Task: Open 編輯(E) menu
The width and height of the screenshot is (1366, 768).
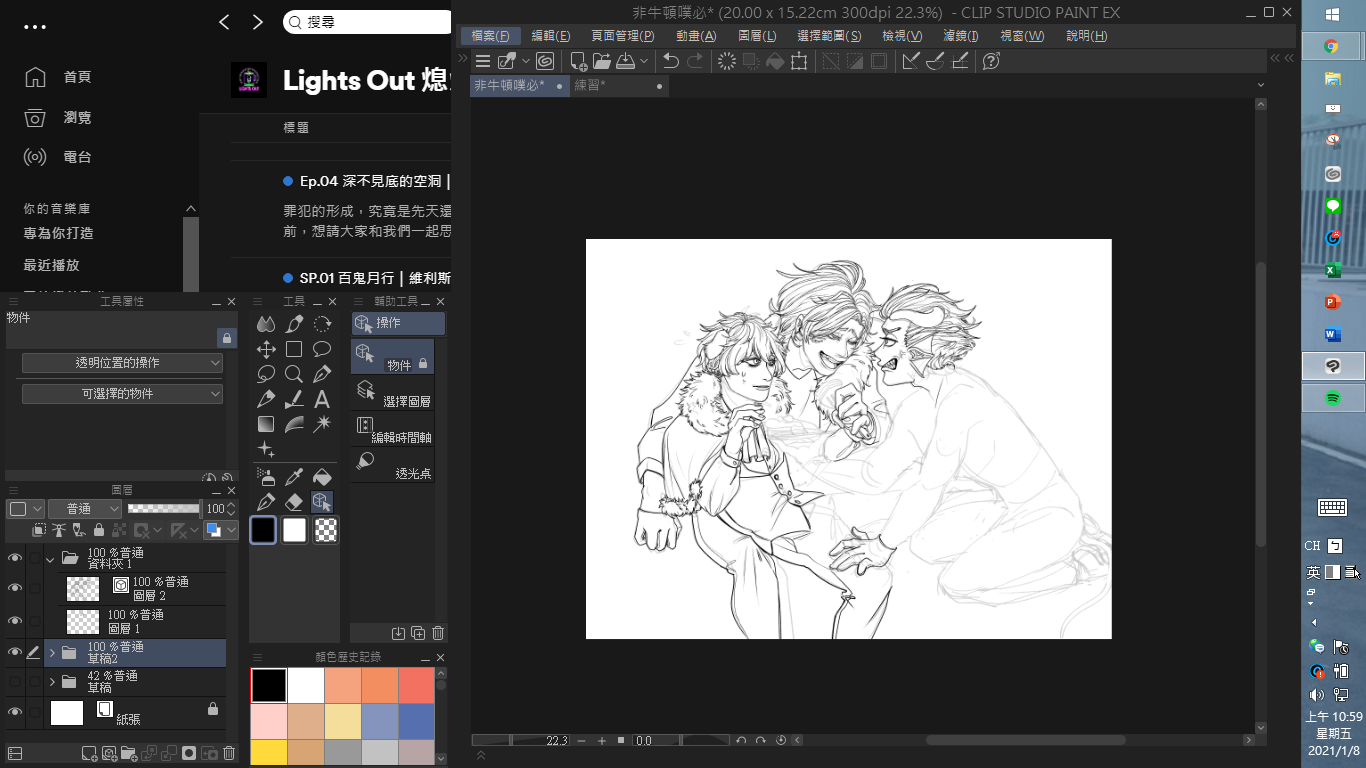Action: (551, 36)
